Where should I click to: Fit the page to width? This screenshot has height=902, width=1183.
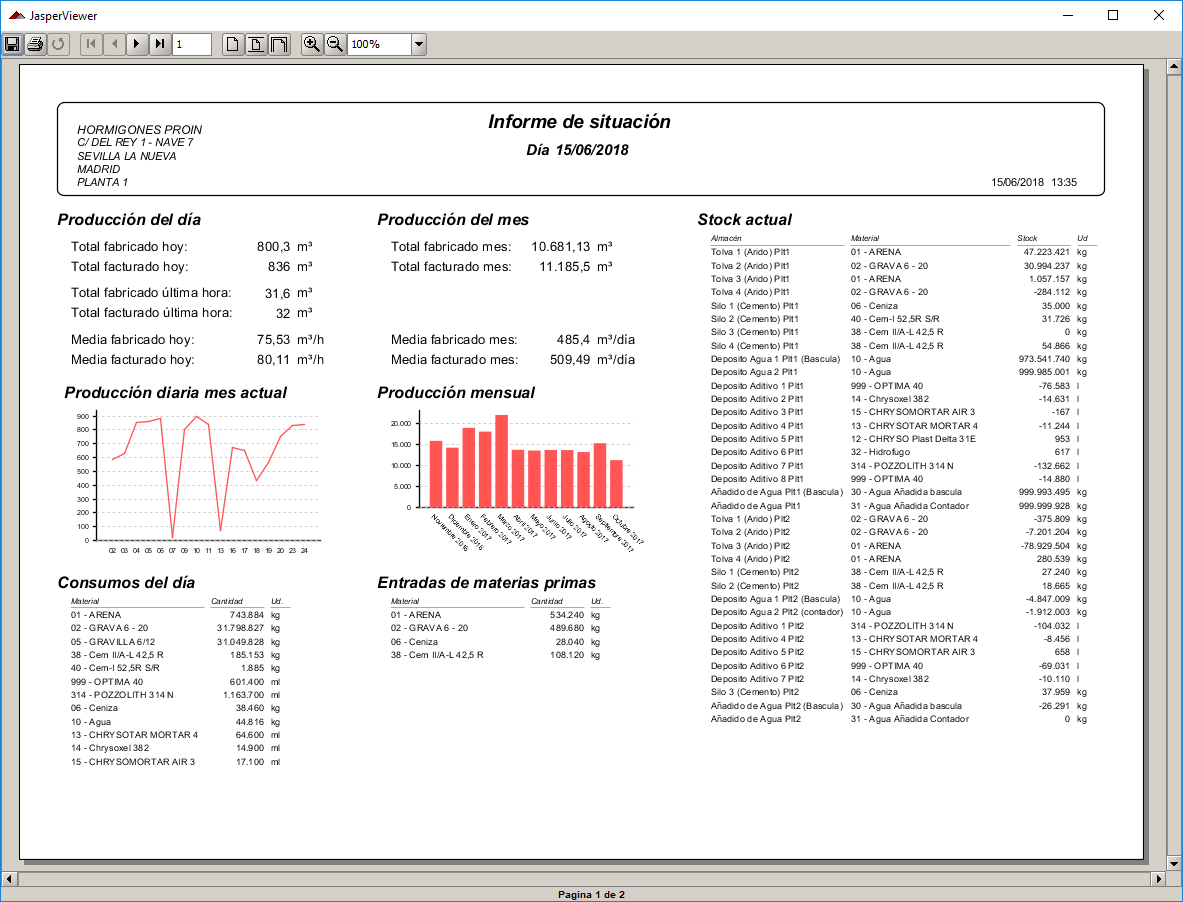click(x=279, y=44)
